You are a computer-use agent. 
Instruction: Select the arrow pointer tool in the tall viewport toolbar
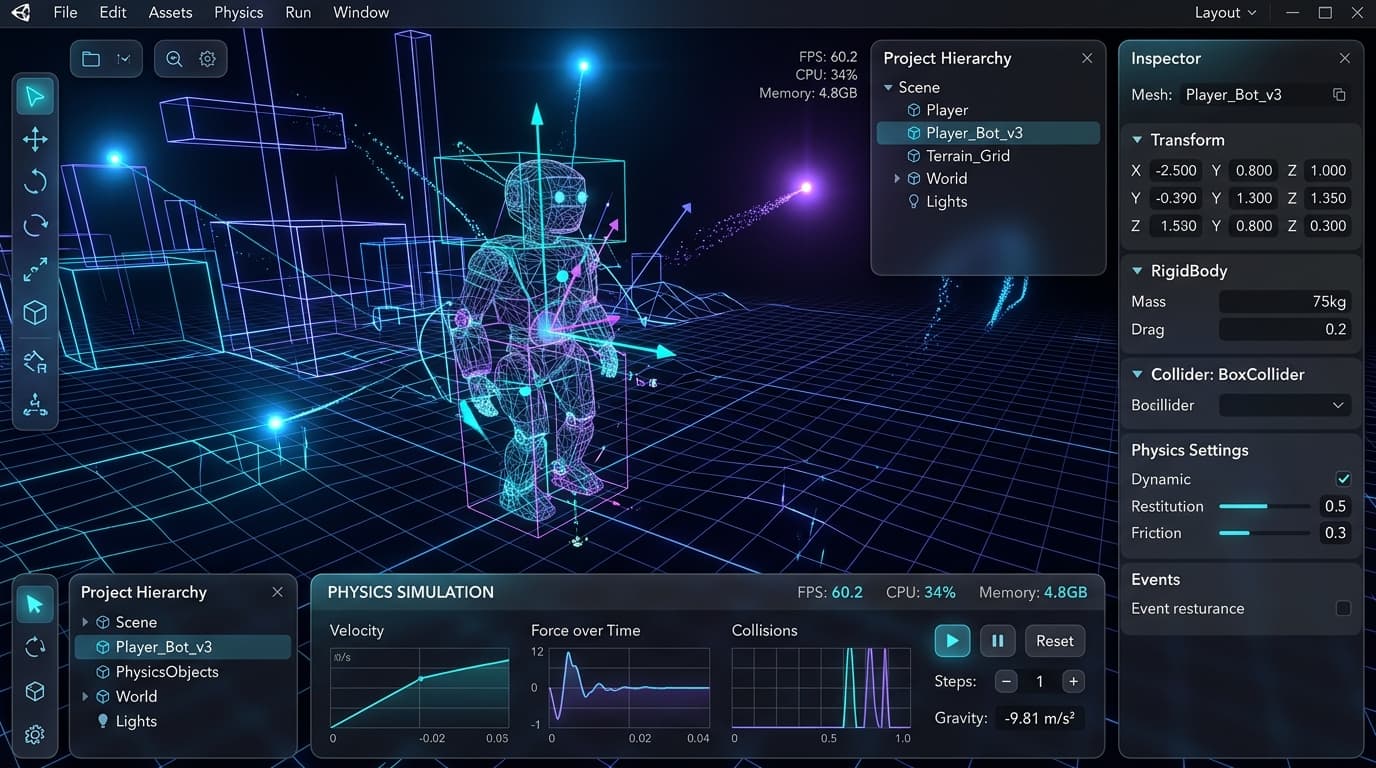35,97
